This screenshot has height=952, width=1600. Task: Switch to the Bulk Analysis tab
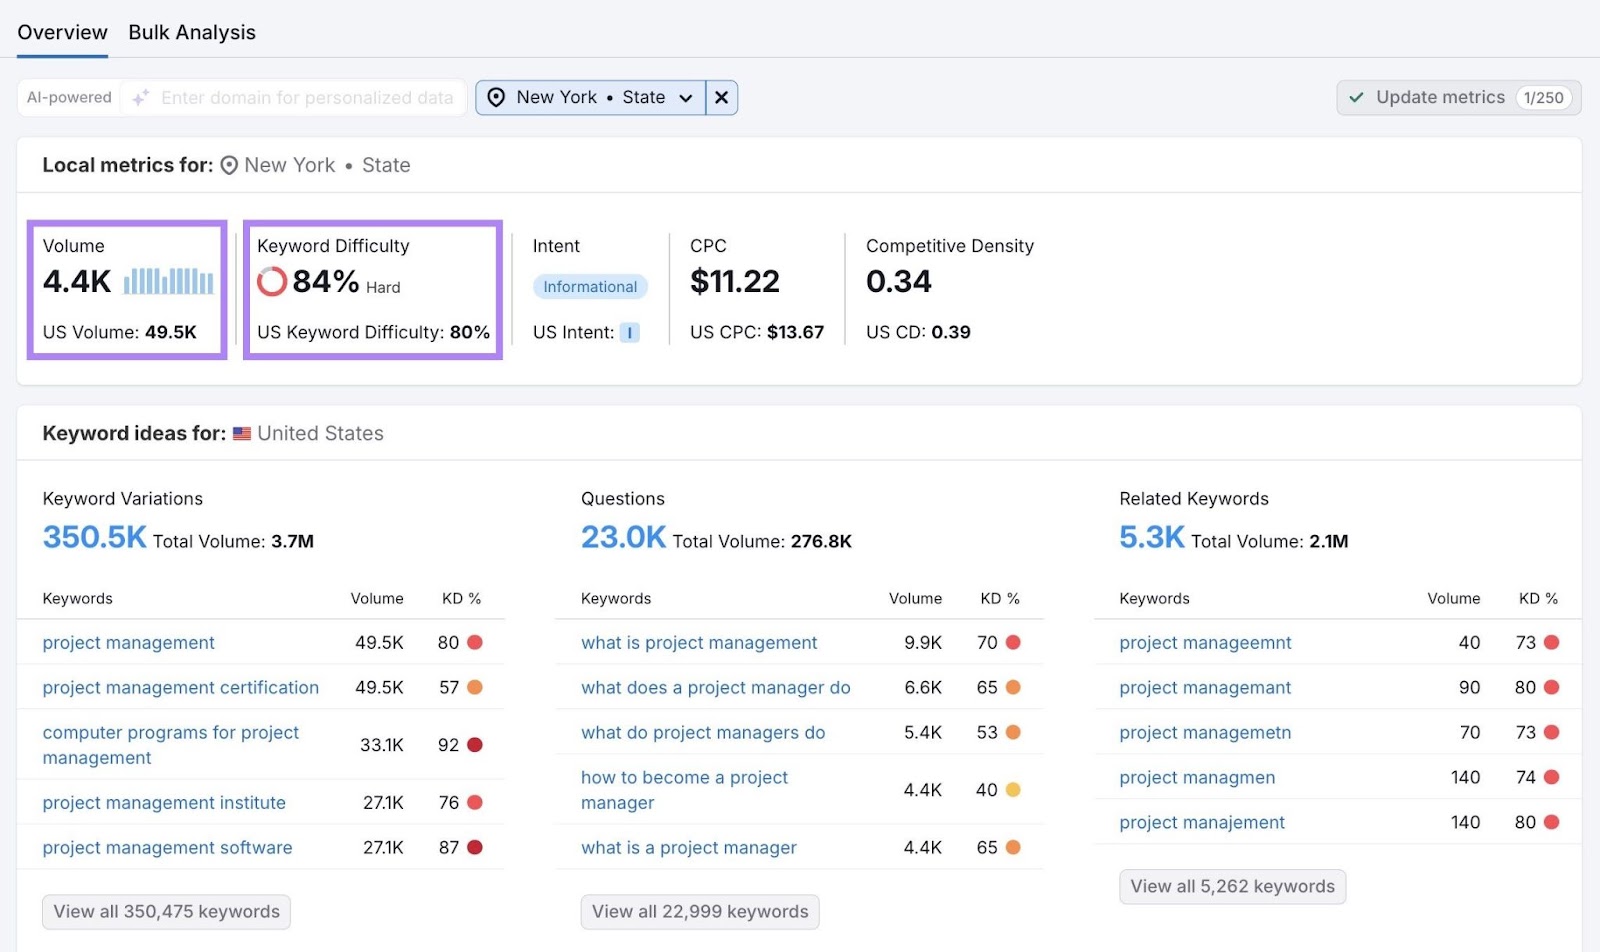tap(191, 31)
